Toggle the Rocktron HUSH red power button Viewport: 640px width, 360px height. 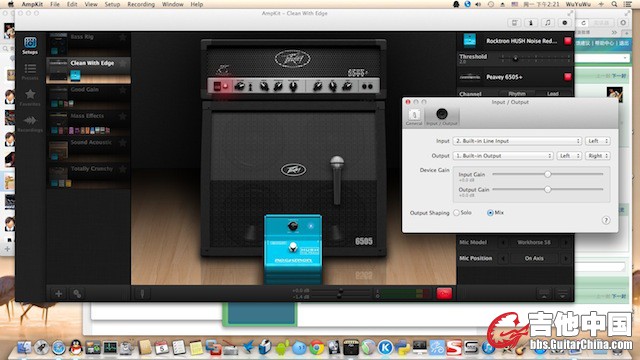[567, 41]
